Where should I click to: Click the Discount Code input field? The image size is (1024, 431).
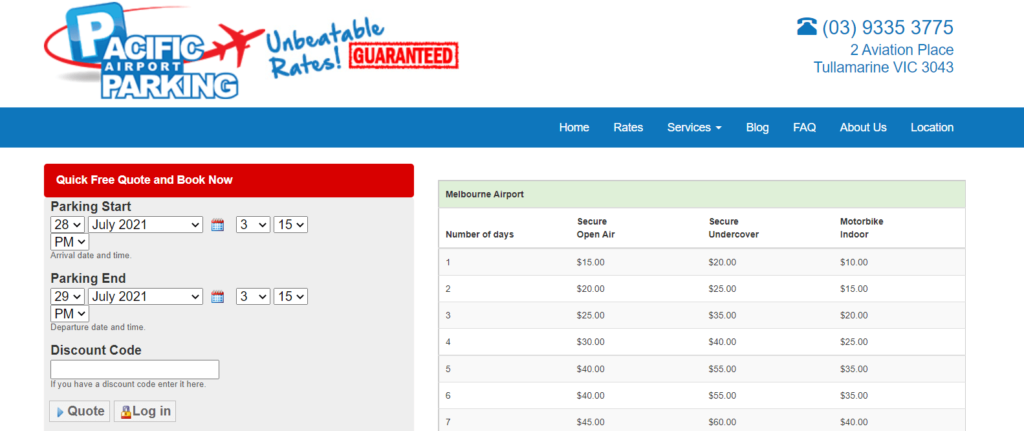[135, 370]
